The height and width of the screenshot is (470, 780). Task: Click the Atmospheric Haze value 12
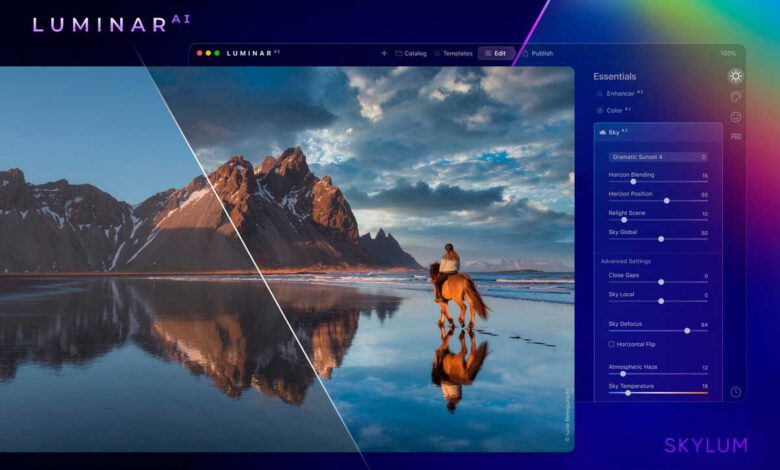[x=704, y=368]
